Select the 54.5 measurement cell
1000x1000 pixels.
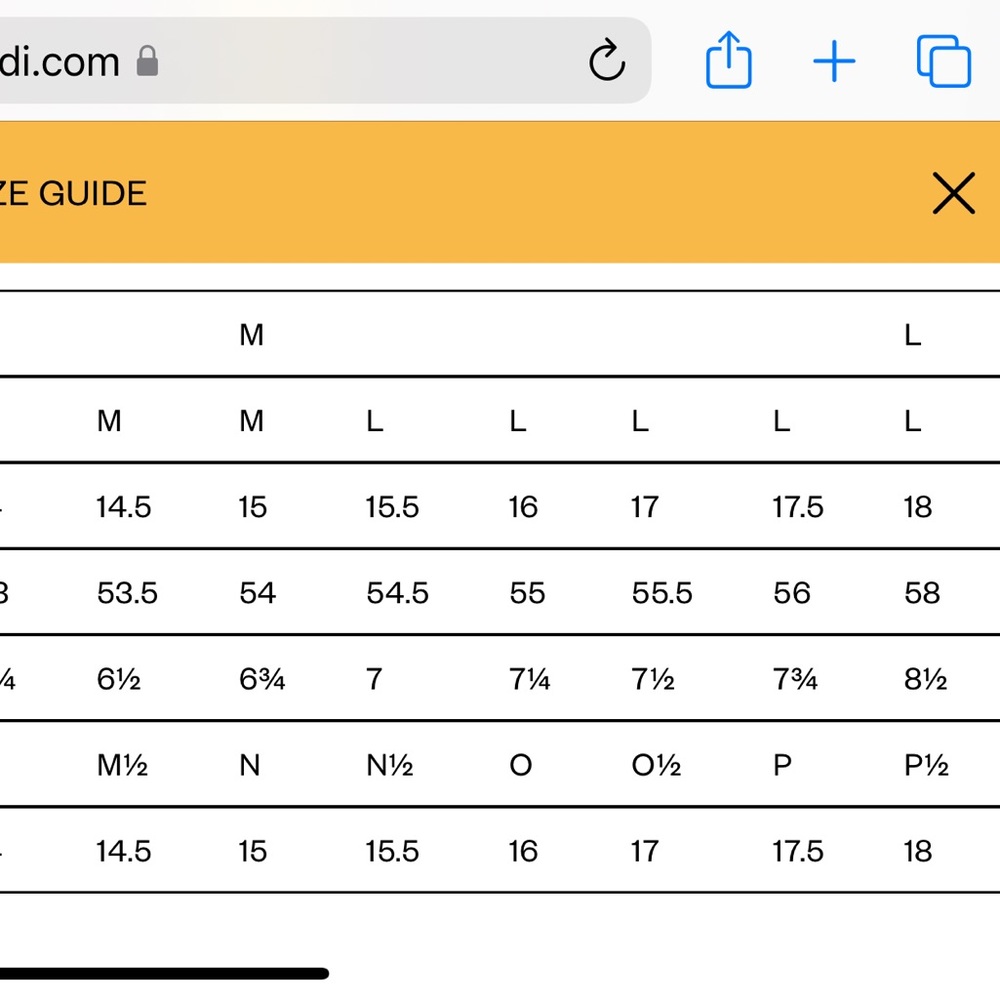pos(397,593)
